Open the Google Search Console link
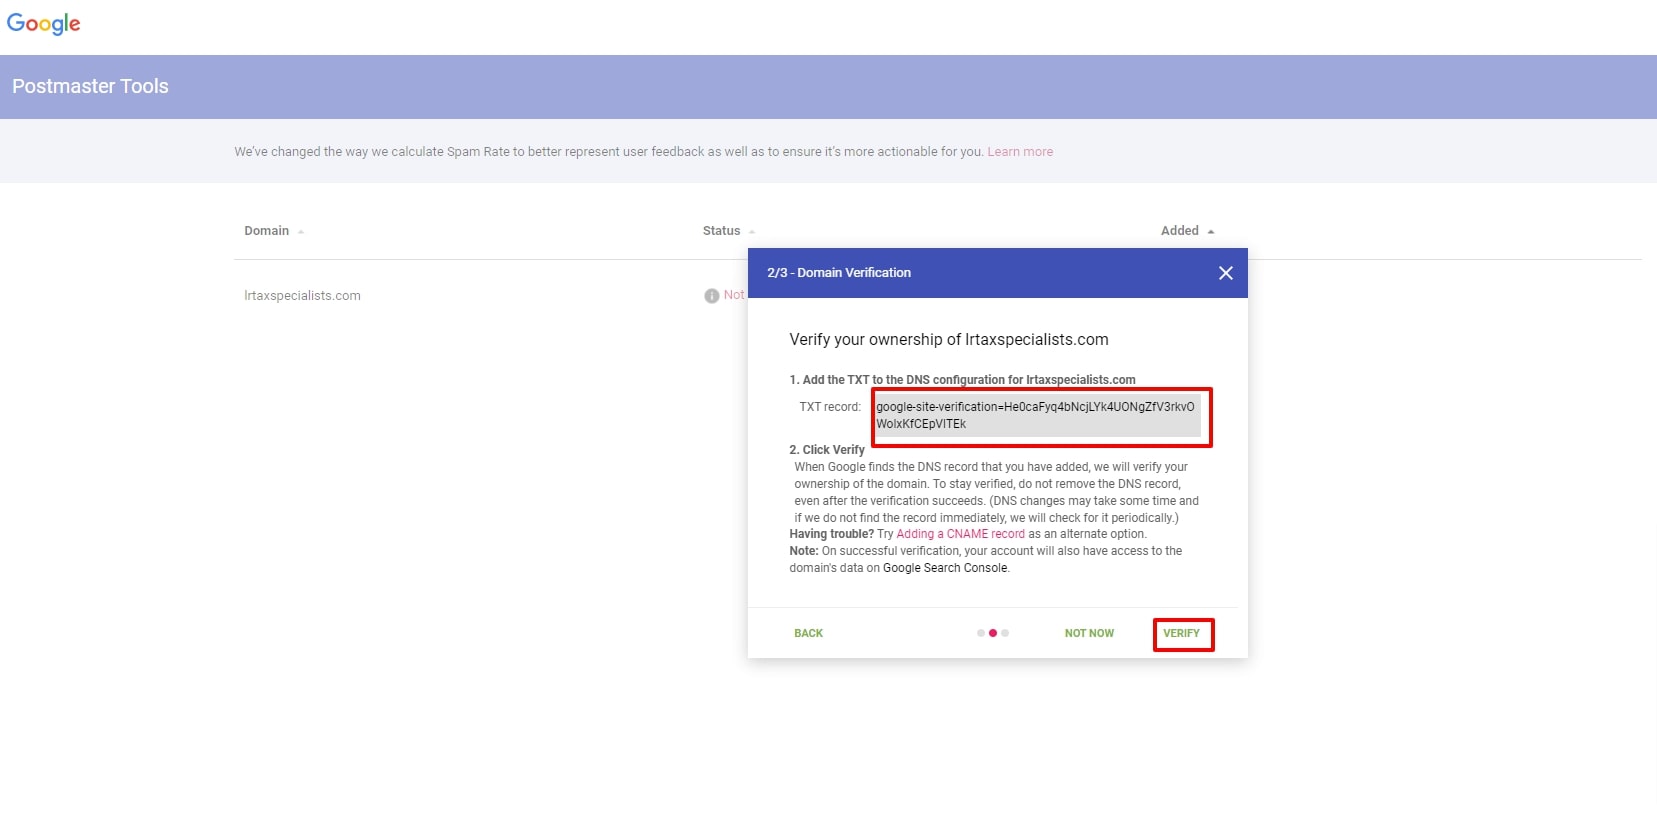Image resolution: width=1657 pixels, height=823 pixels. click(945, 568)
